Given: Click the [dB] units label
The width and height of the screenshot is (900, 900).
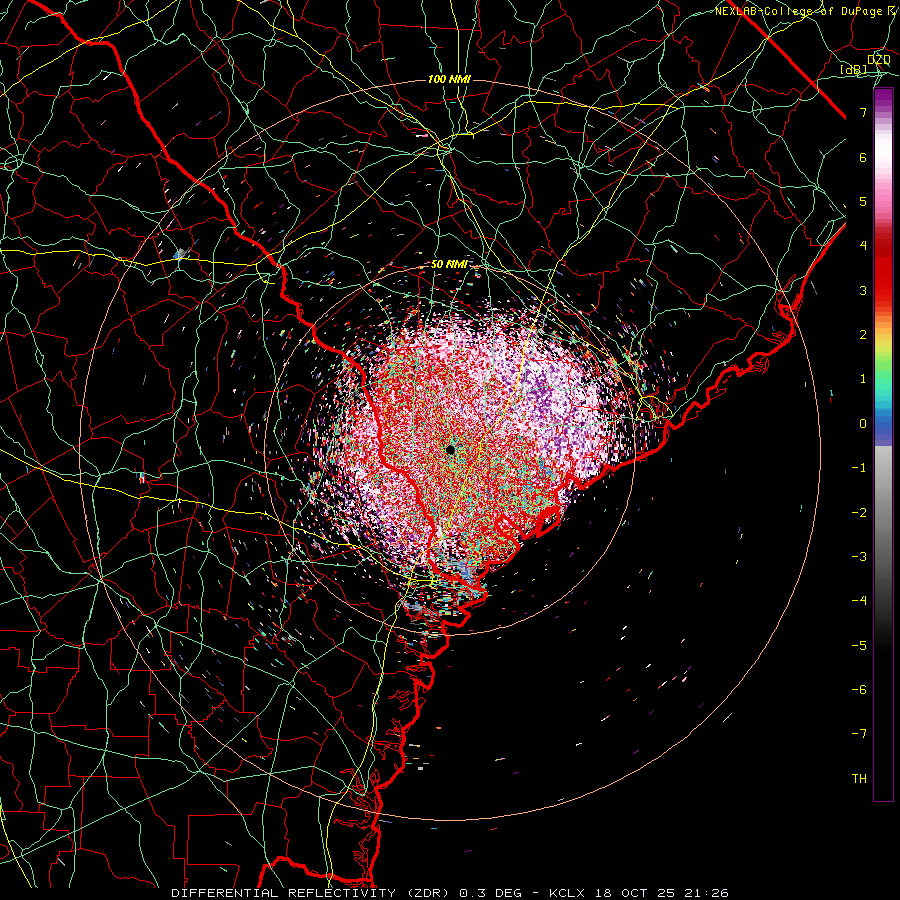Looking at the screenshot, I should [x=853, y=70].
